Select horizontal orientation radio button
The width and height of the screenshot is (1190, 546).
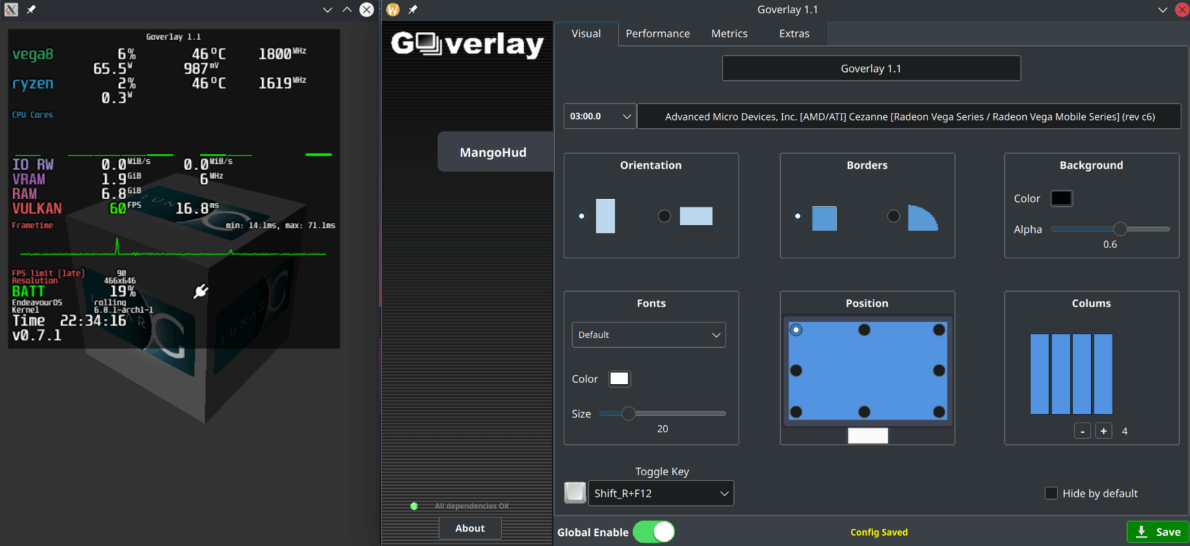point(664,216)
